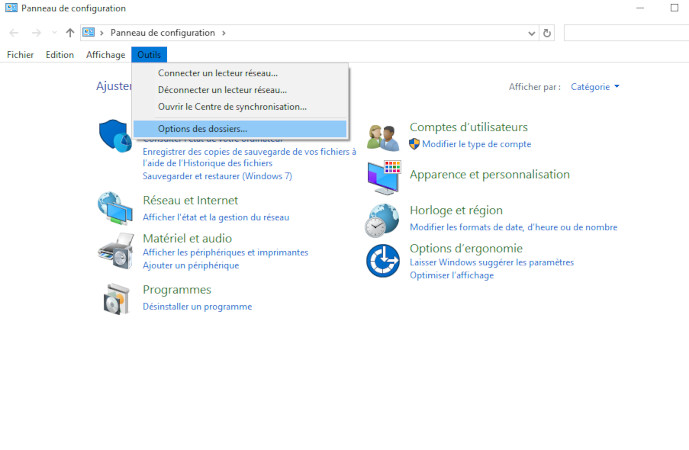This screenshot has height=450, width=689.
Task: Open Réseau et Internet category
Action: [190, 200]
